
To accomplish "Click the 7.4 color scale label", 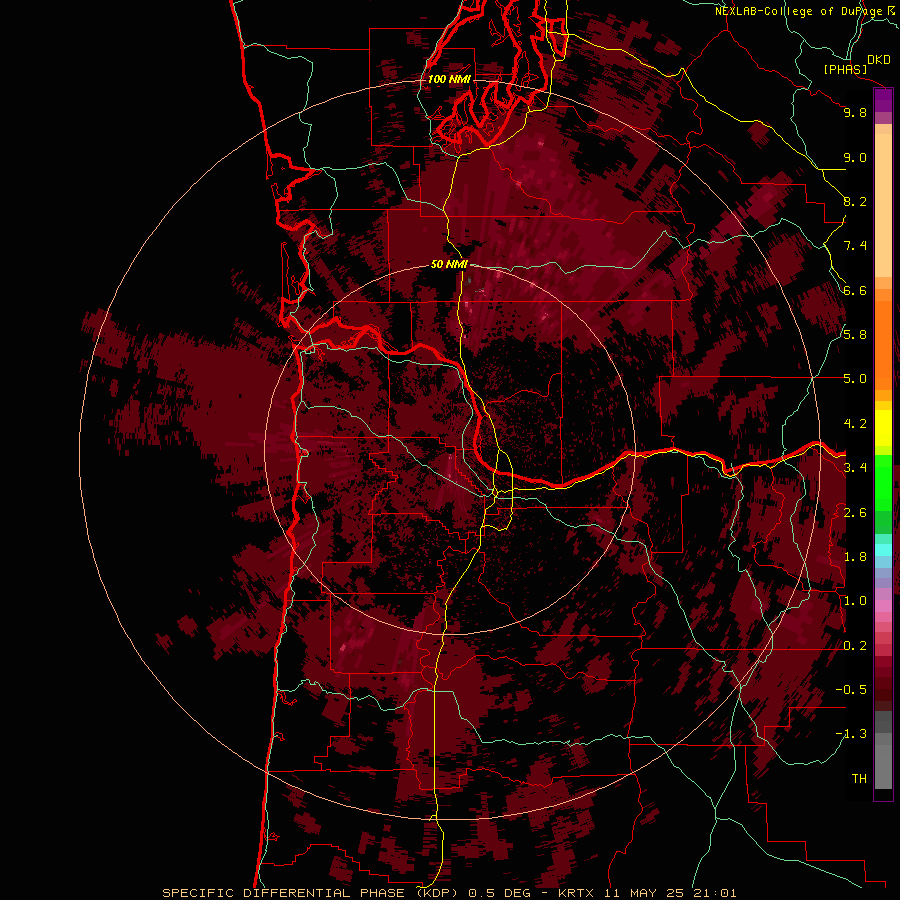I will click(x=855, y=246).
